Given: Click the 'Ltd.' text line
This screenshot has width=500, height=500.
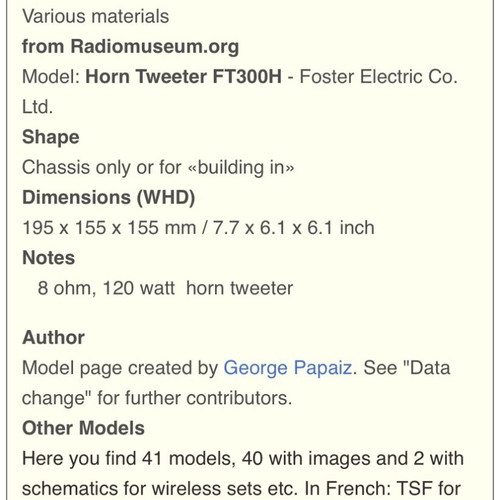Looking at the screenshot, I should click(37, 107).
